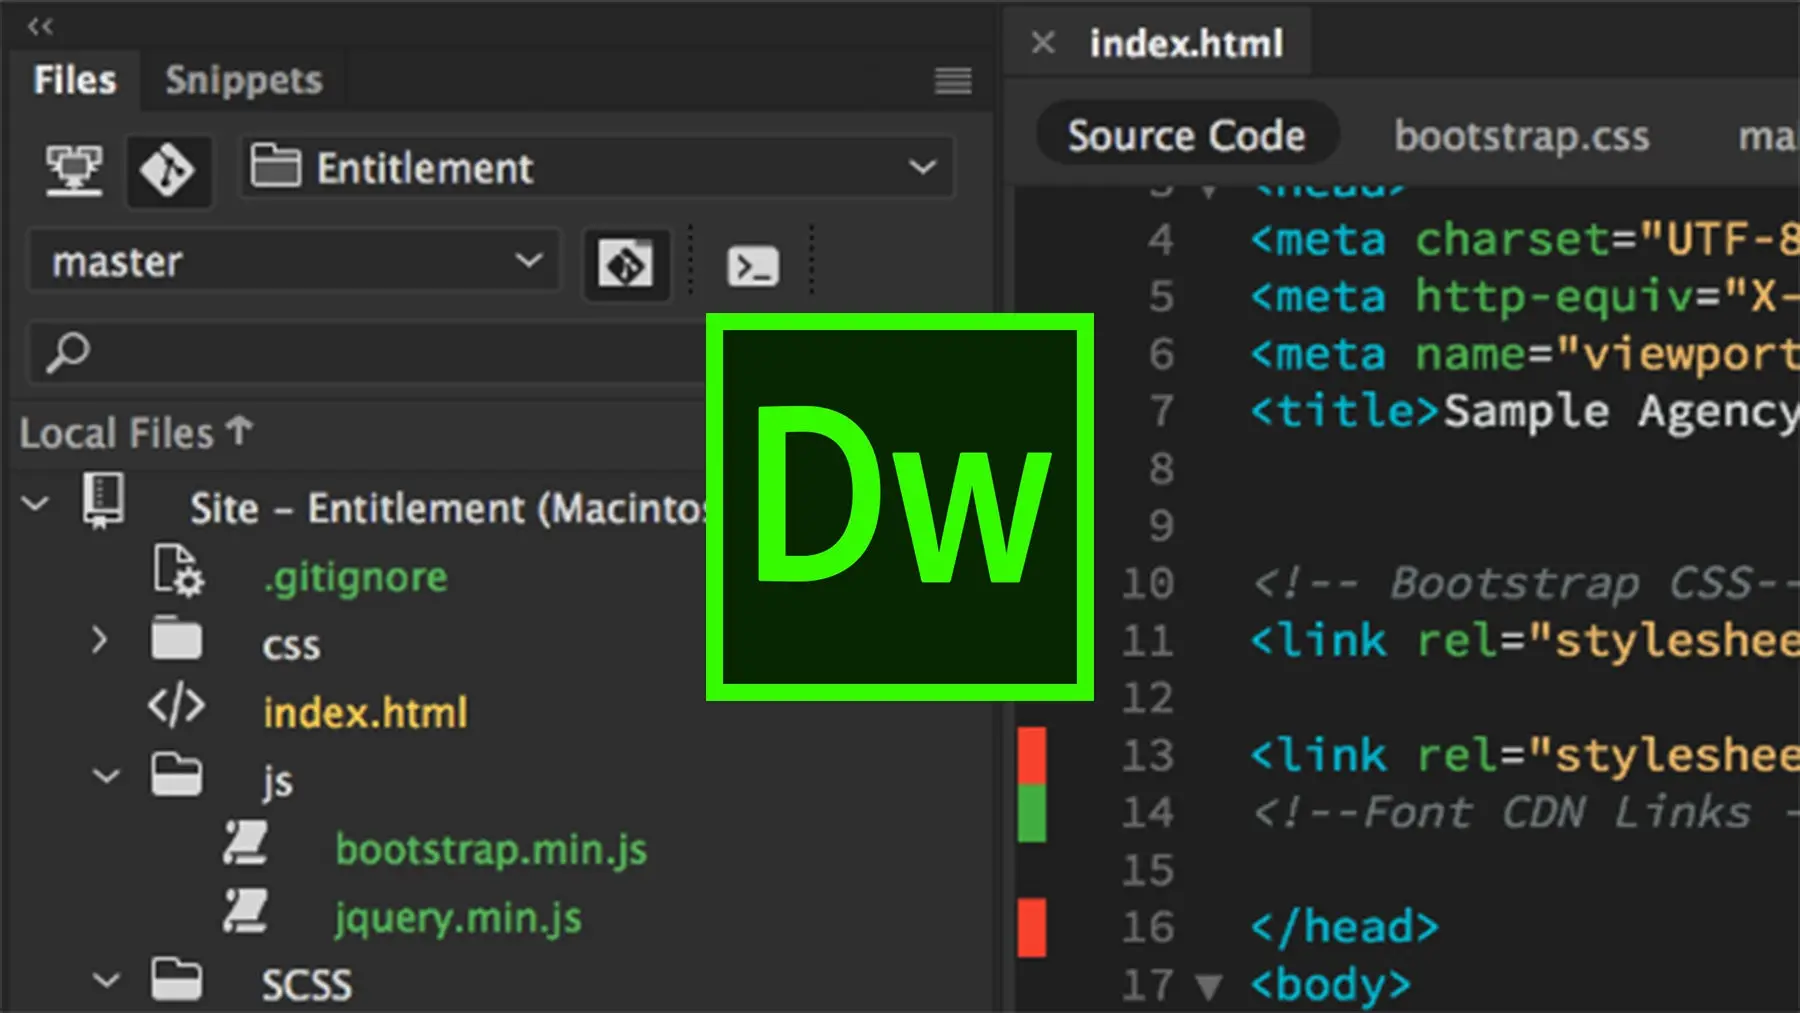
Task: Switch to Source Code view
Action: pyautogui.click(x=1186, y=134)
